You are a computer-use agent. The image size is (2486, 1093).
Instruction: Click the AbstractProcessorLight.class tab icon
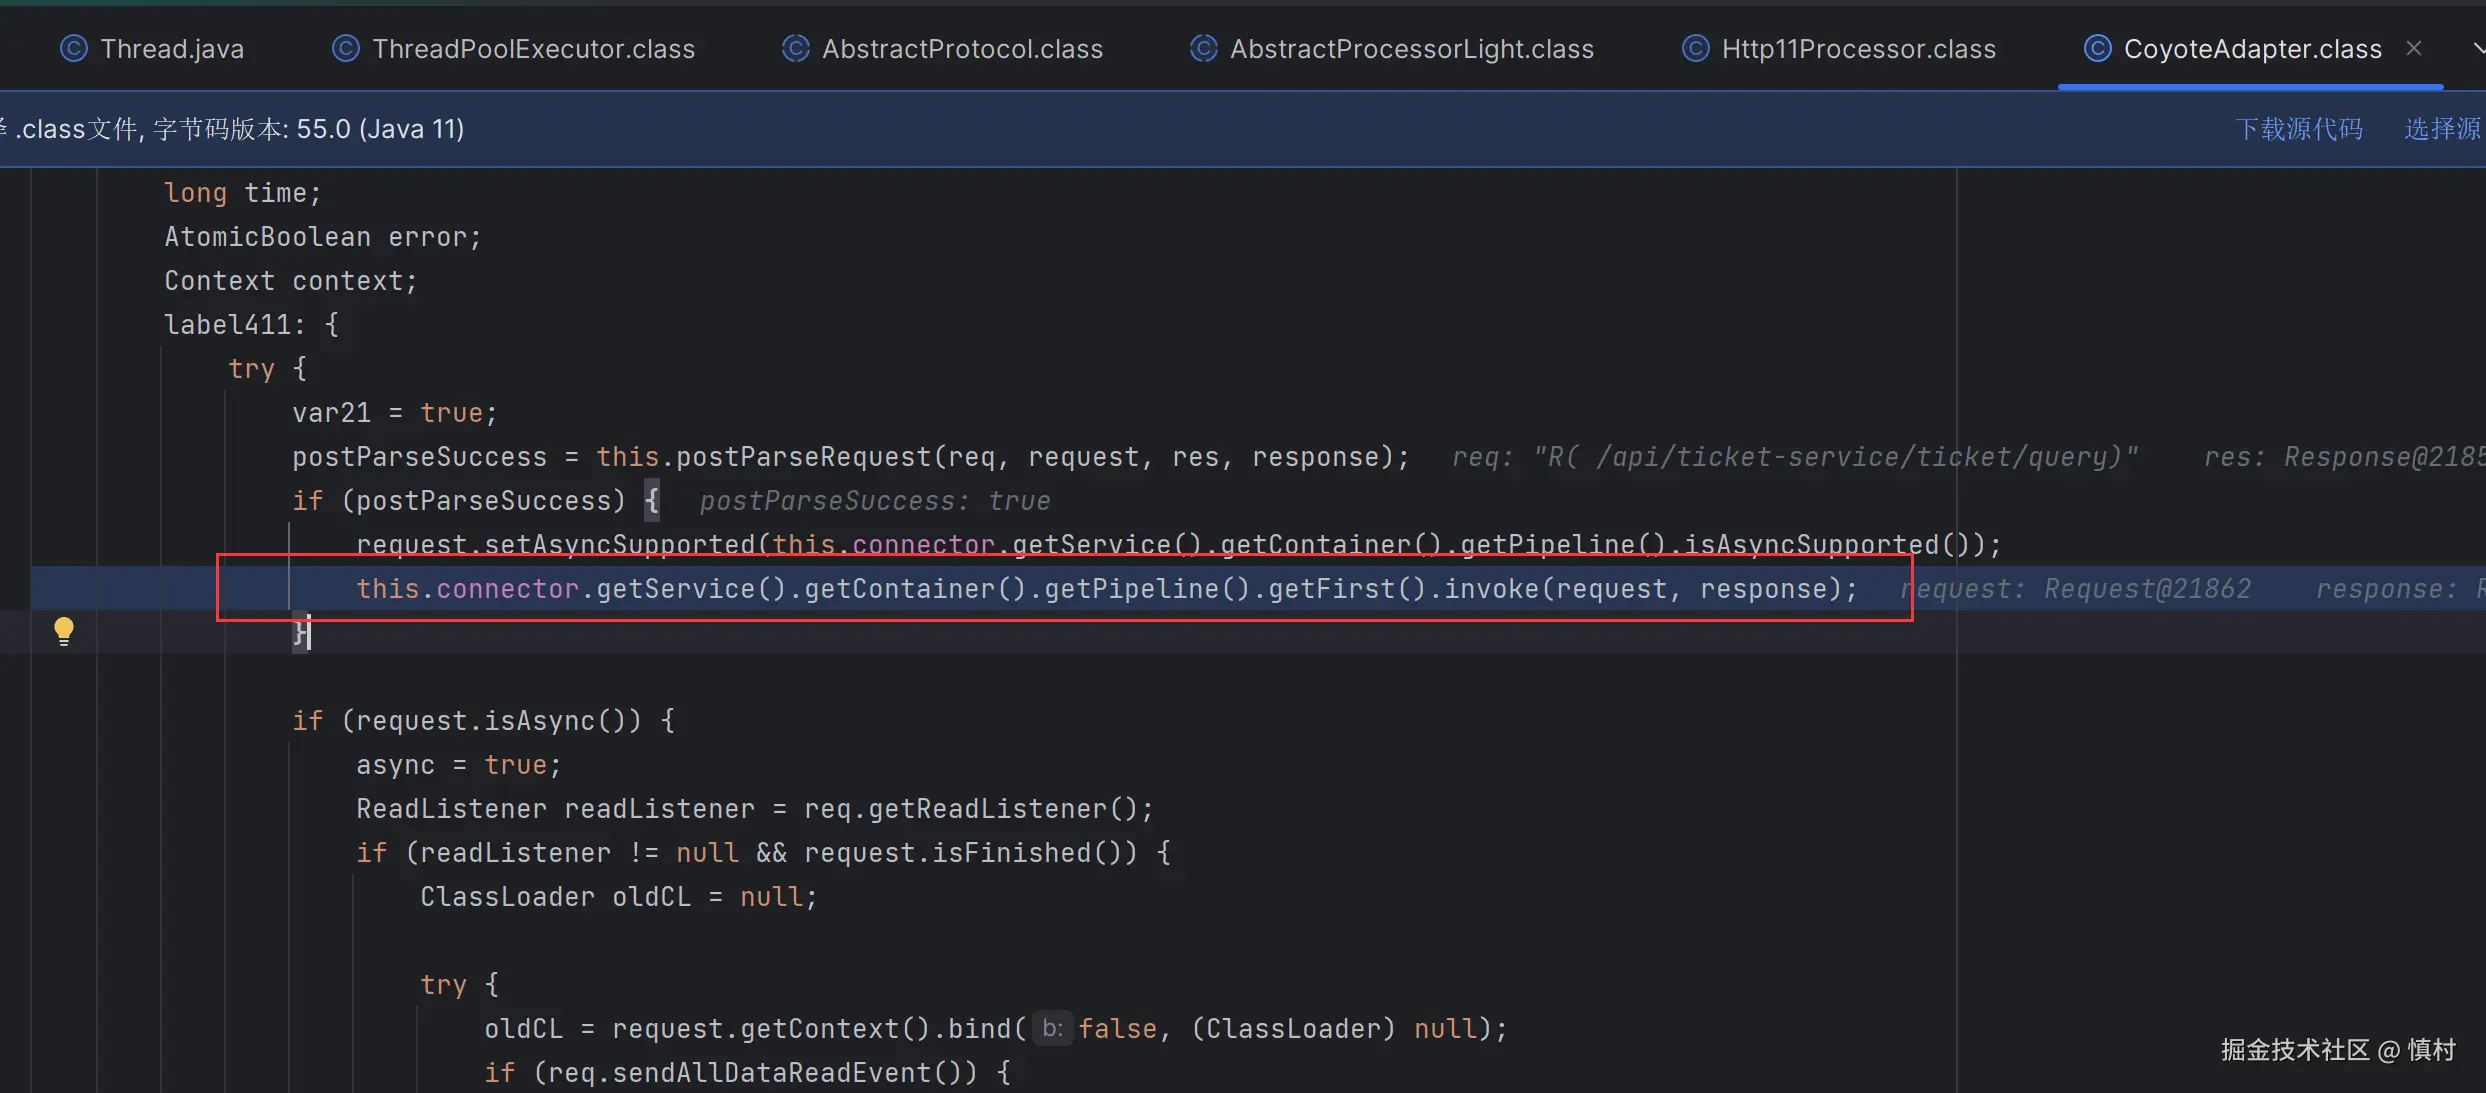[x=1203, y=48]
